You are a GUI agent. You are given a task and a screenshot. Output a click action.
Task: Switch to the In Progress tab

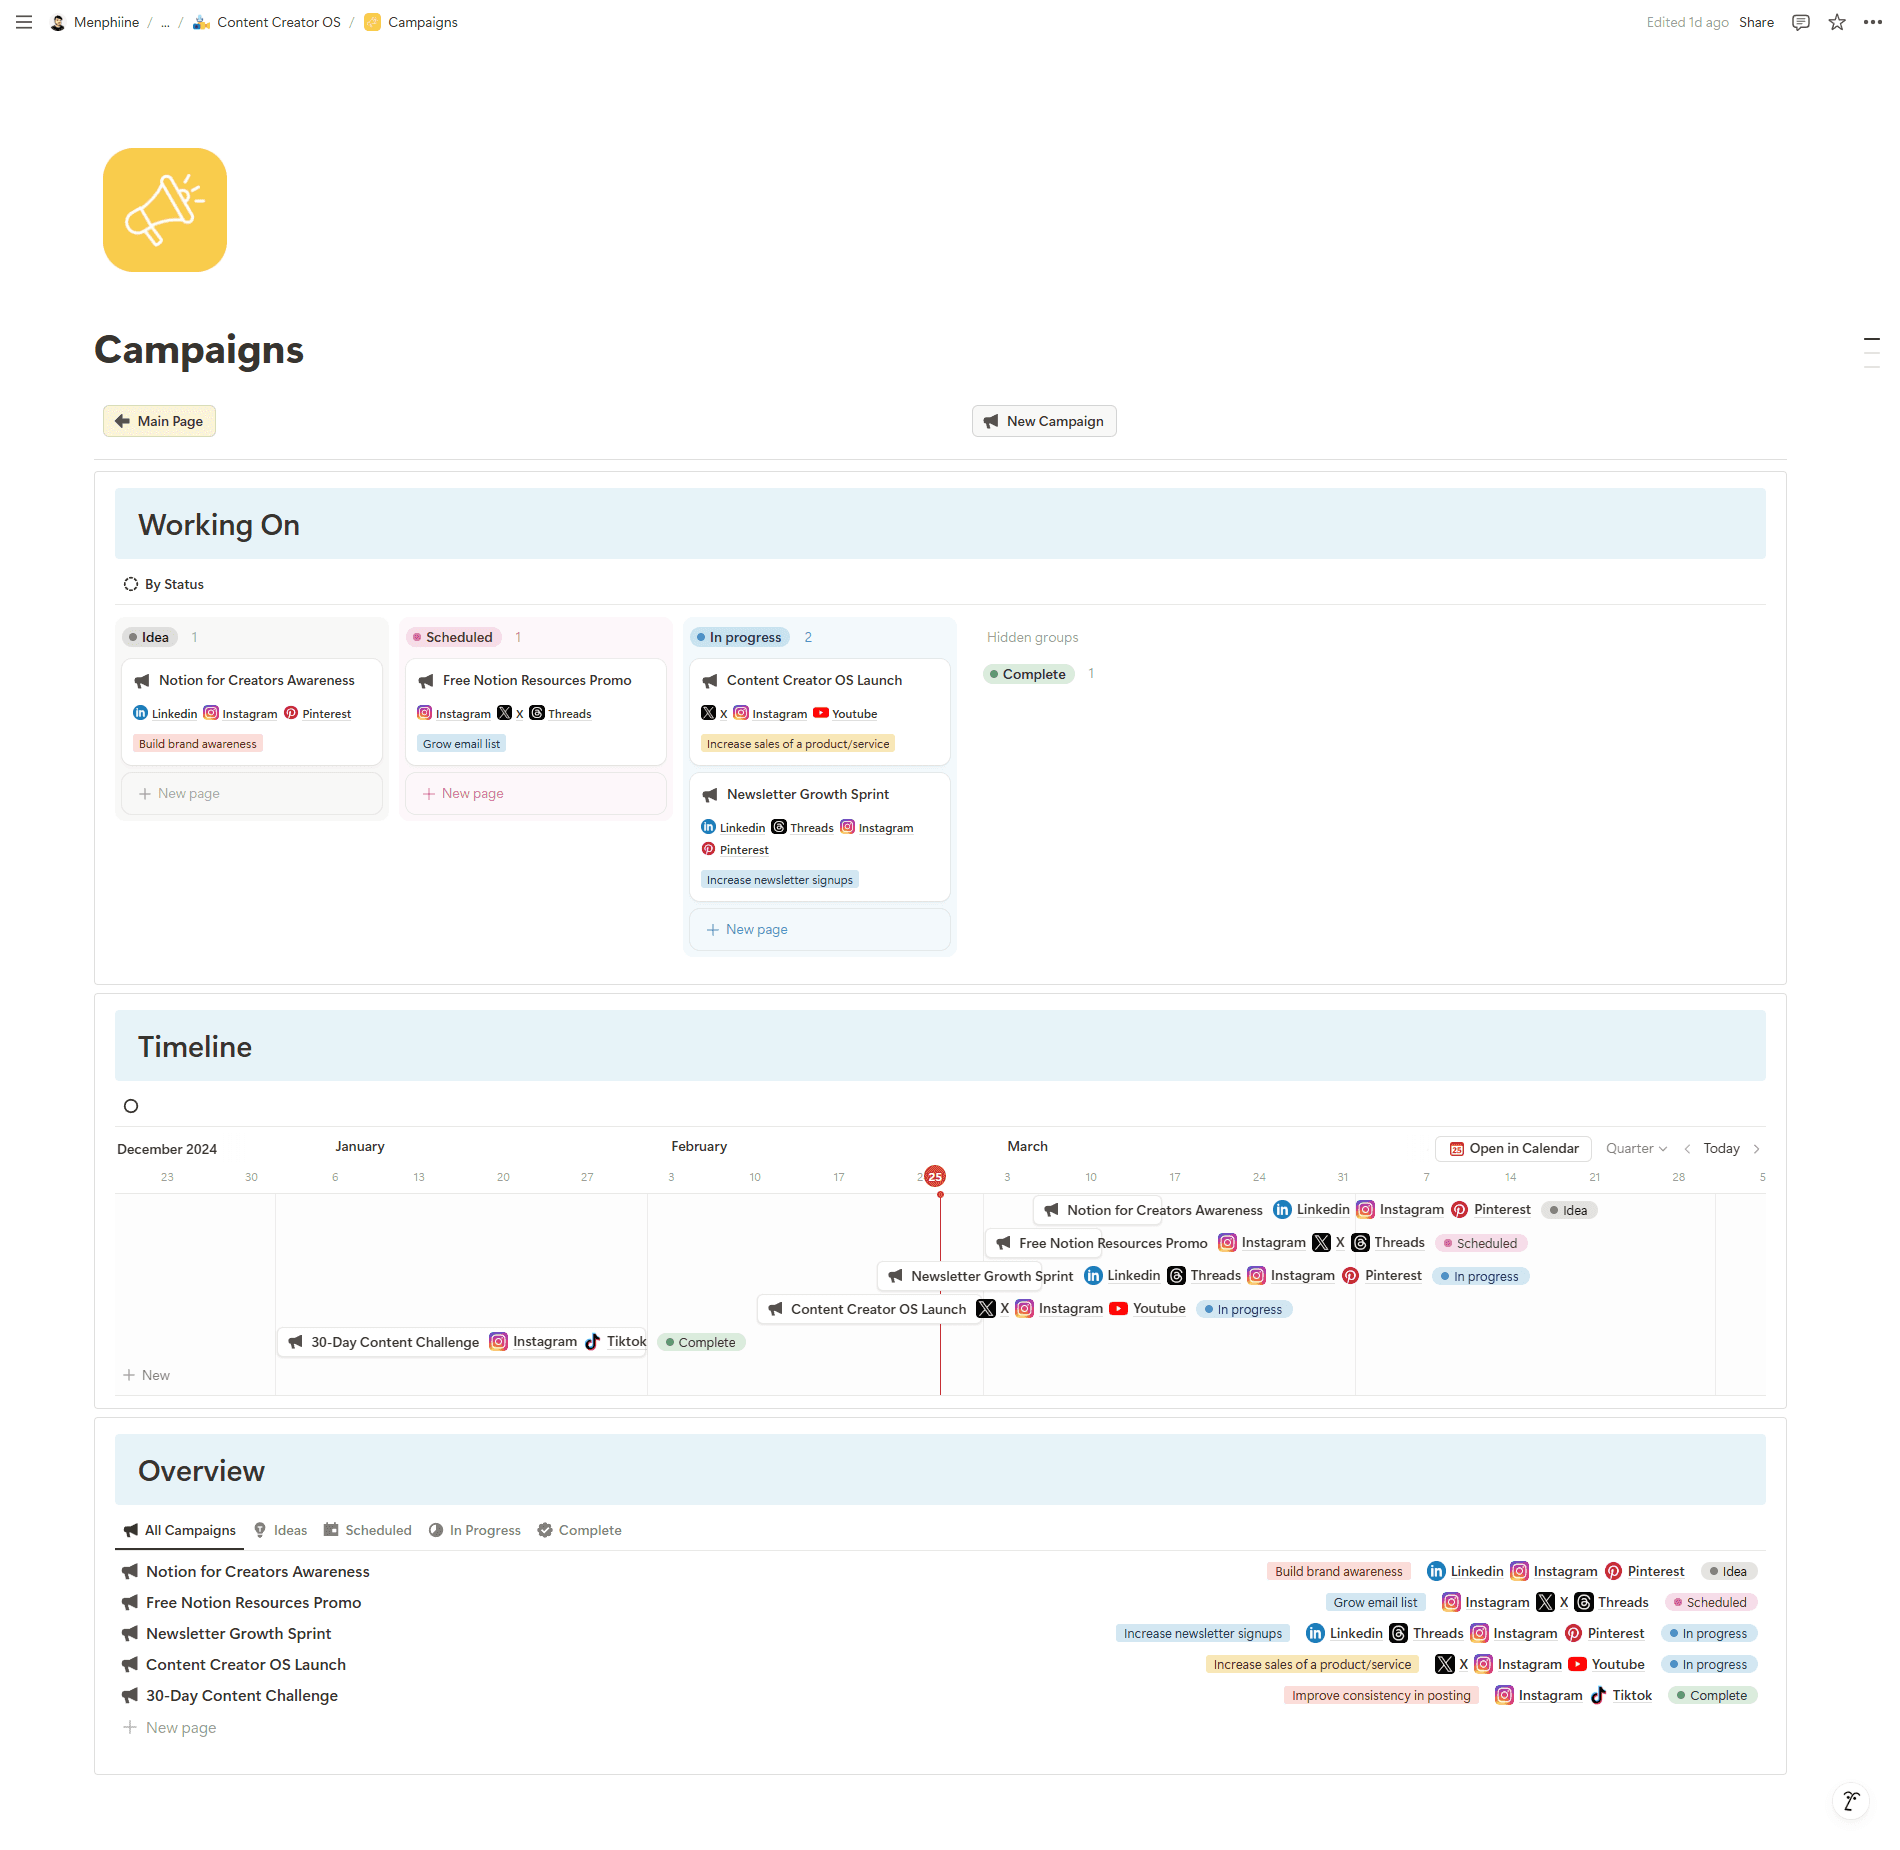click(475, 1530)
